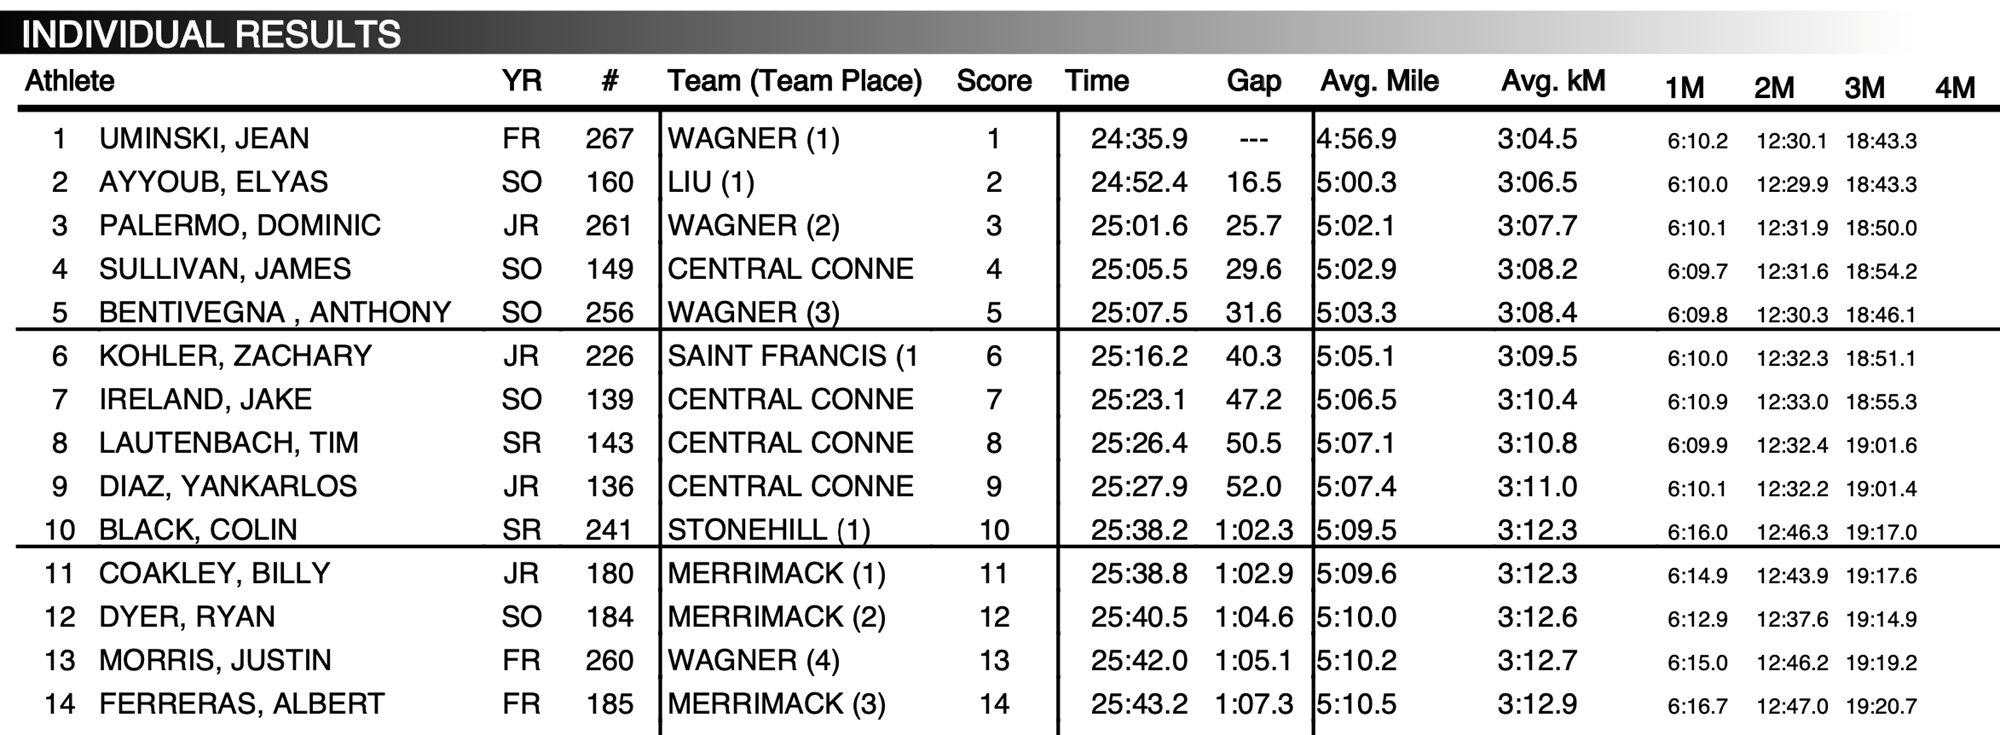2000x735 pixels.
Task: Click the Athlete column header
Action: (x=70, y=81)
